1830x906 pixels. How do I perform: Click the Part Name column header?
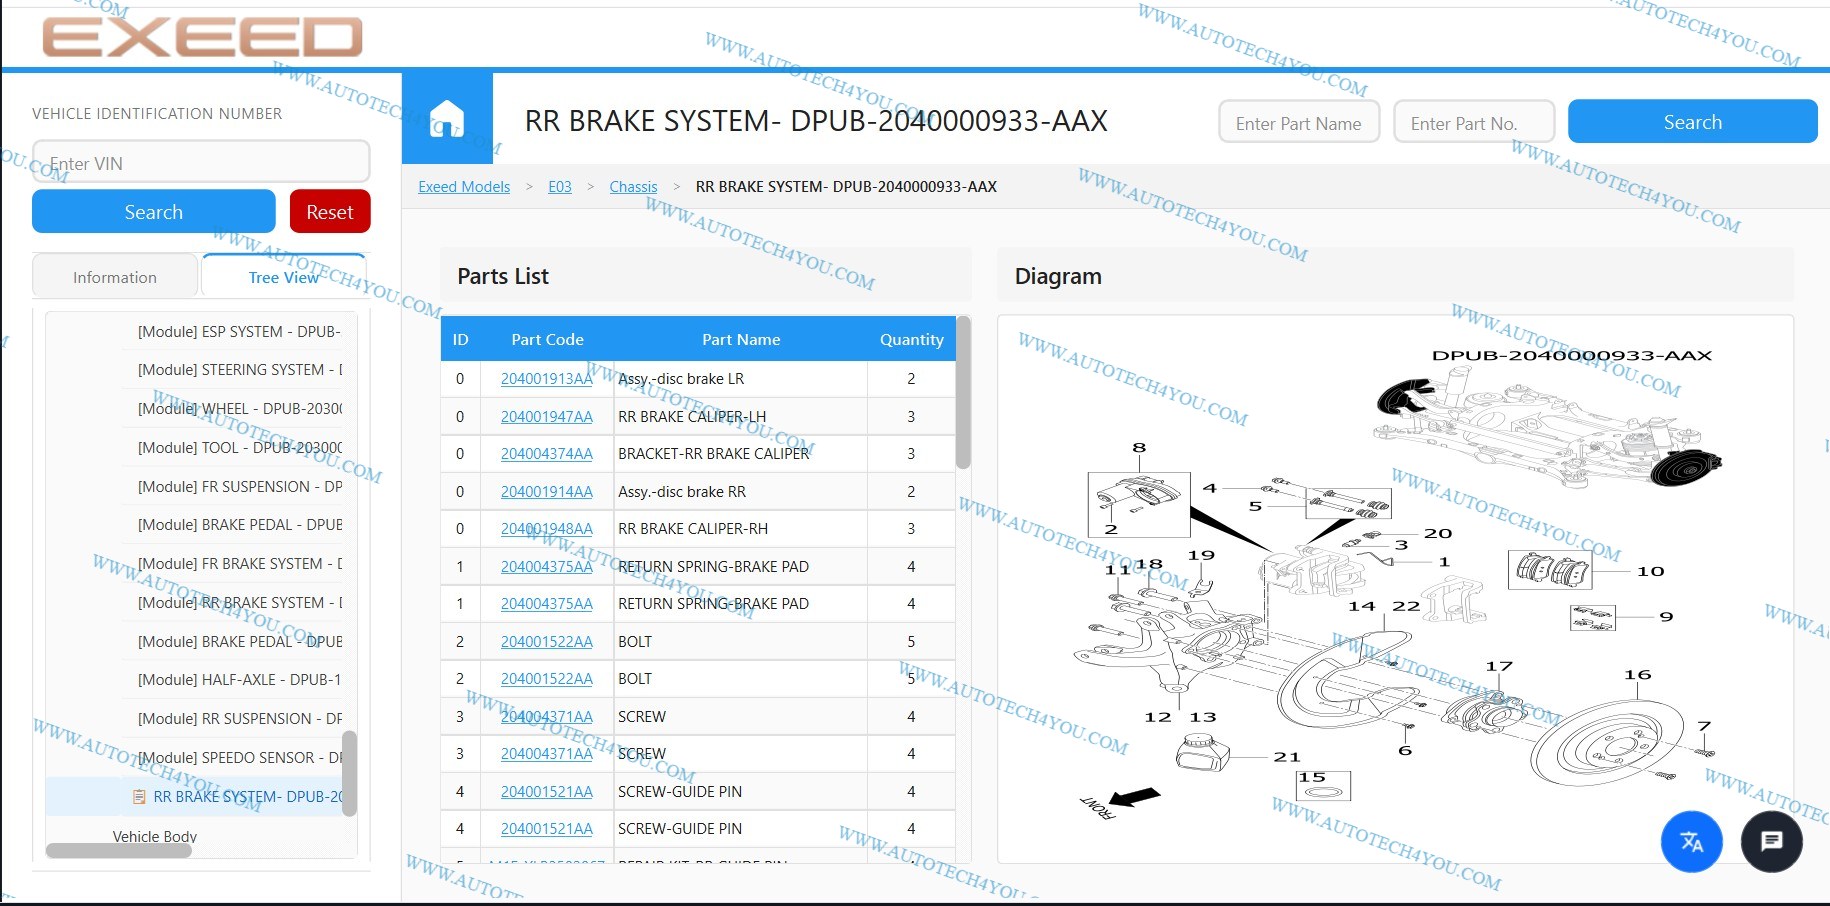741,340
